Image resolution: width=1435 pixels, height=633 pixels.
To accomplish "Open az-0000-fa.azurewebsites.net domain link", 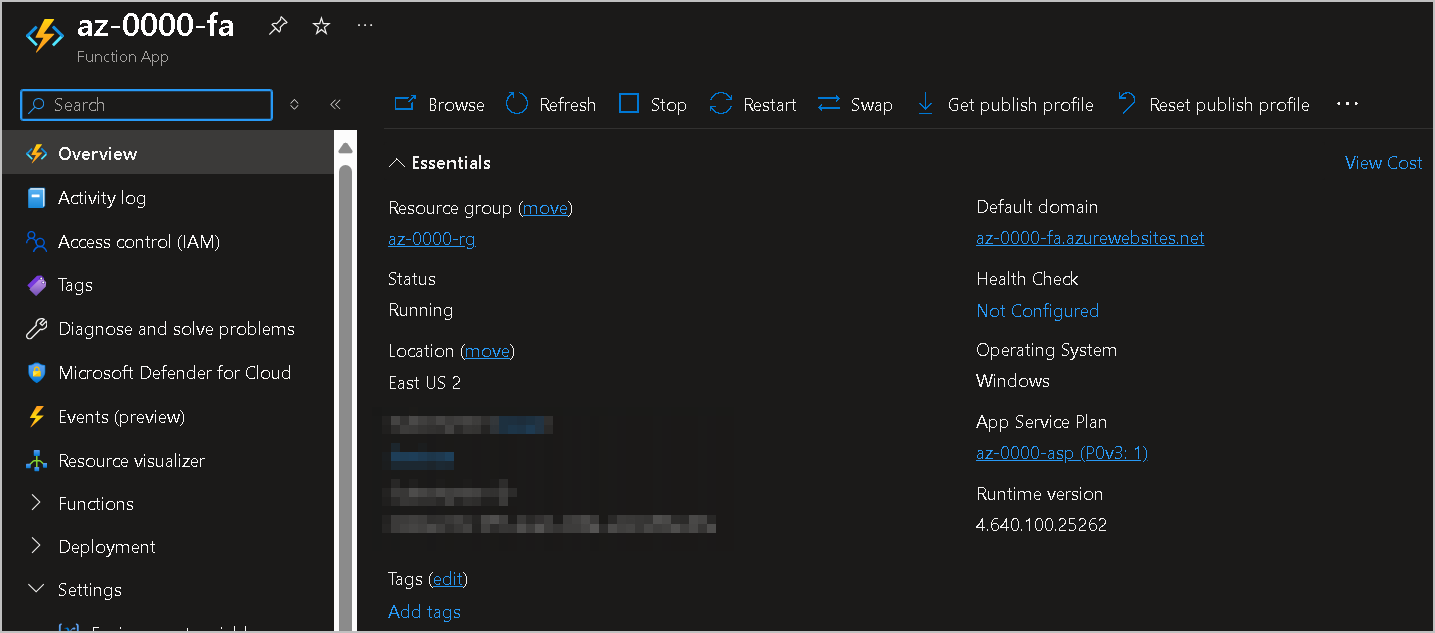I will [x=1090, y=238].
